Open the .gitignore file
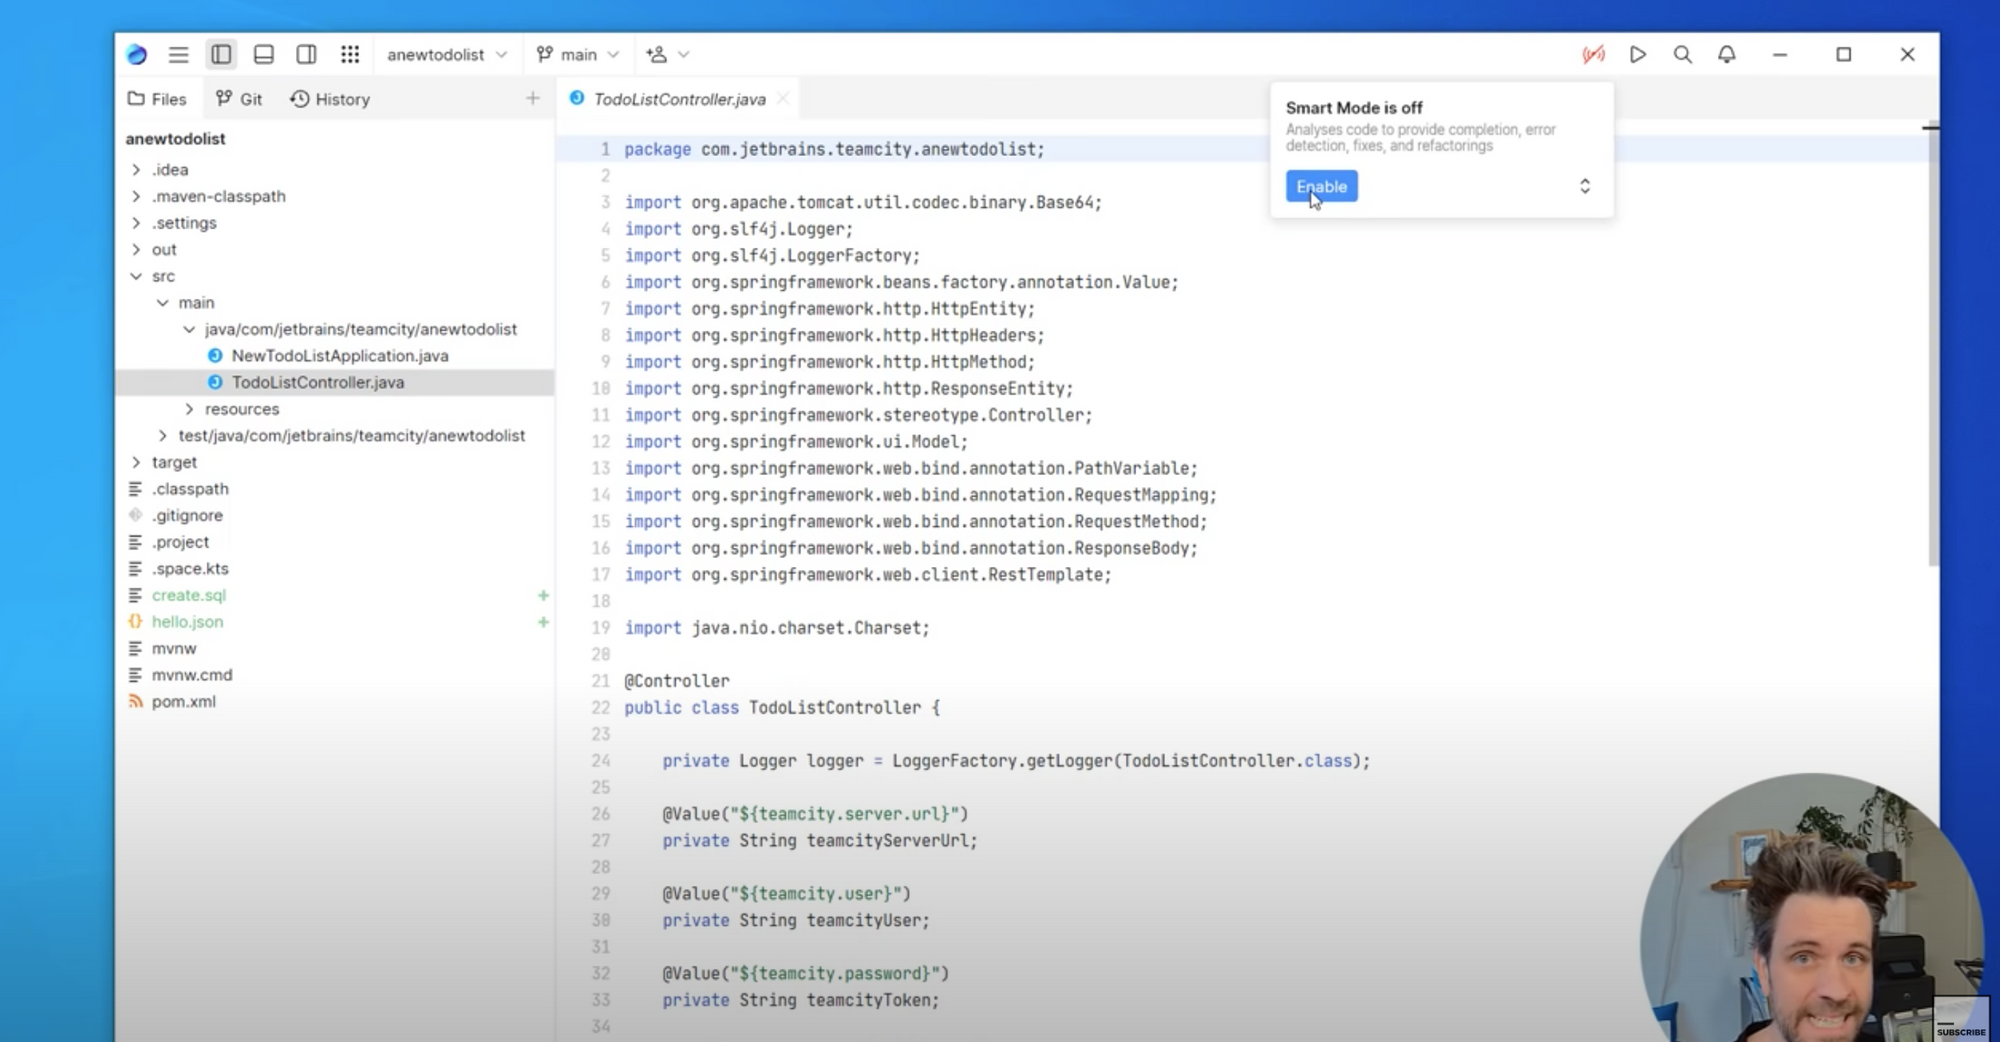Viewport: 2000px width, 1042px height. [x=187, y=515]
